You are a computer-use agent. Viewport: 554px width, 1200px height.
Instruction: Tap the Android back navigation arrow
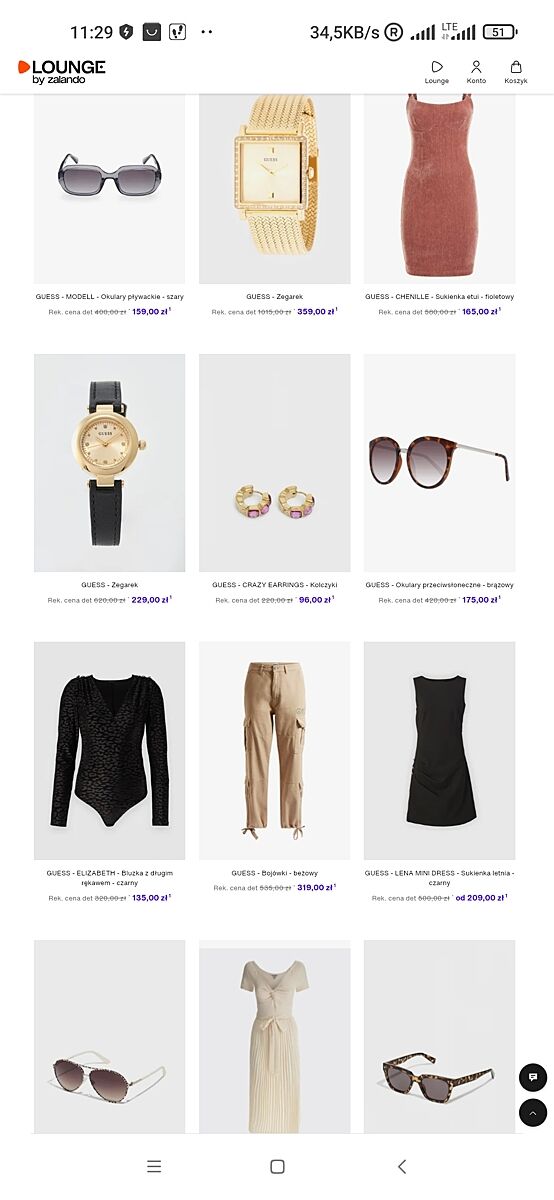(x=402, y=1166)
